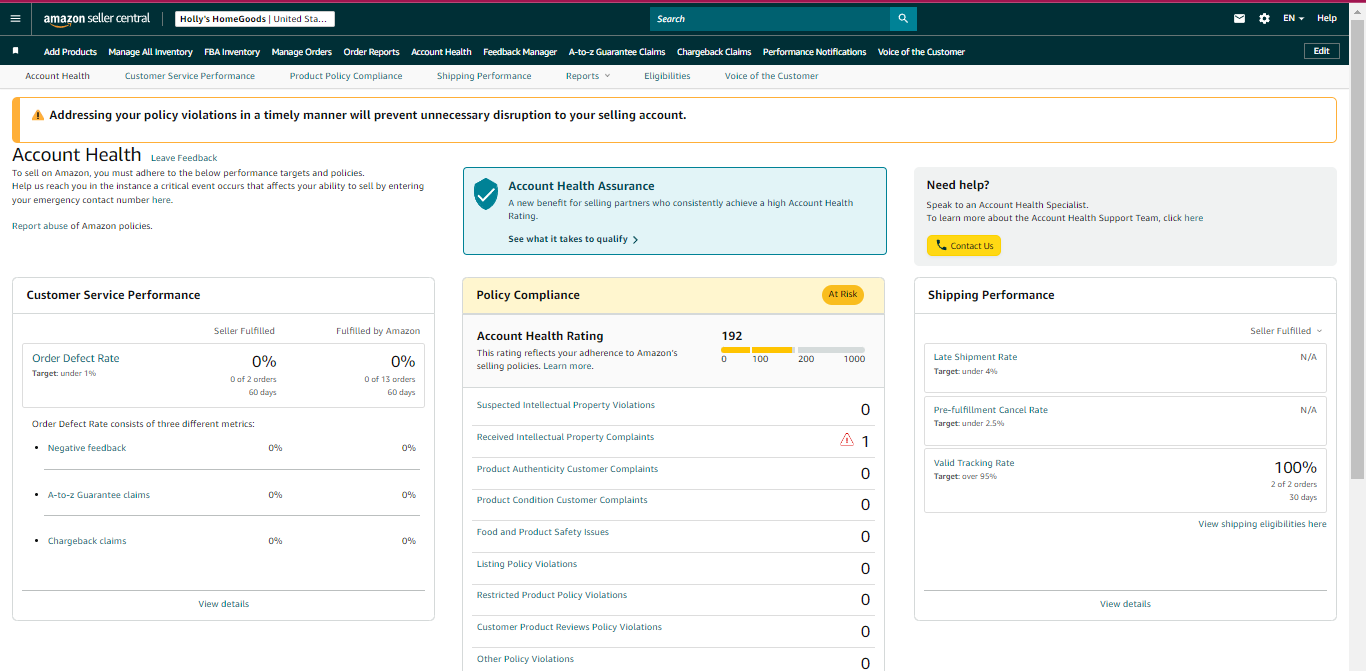The width and height of the screenshot is (1366, 671).
Task: Click the Learn more link under Account Health Rating
Action: coord(567,366)
